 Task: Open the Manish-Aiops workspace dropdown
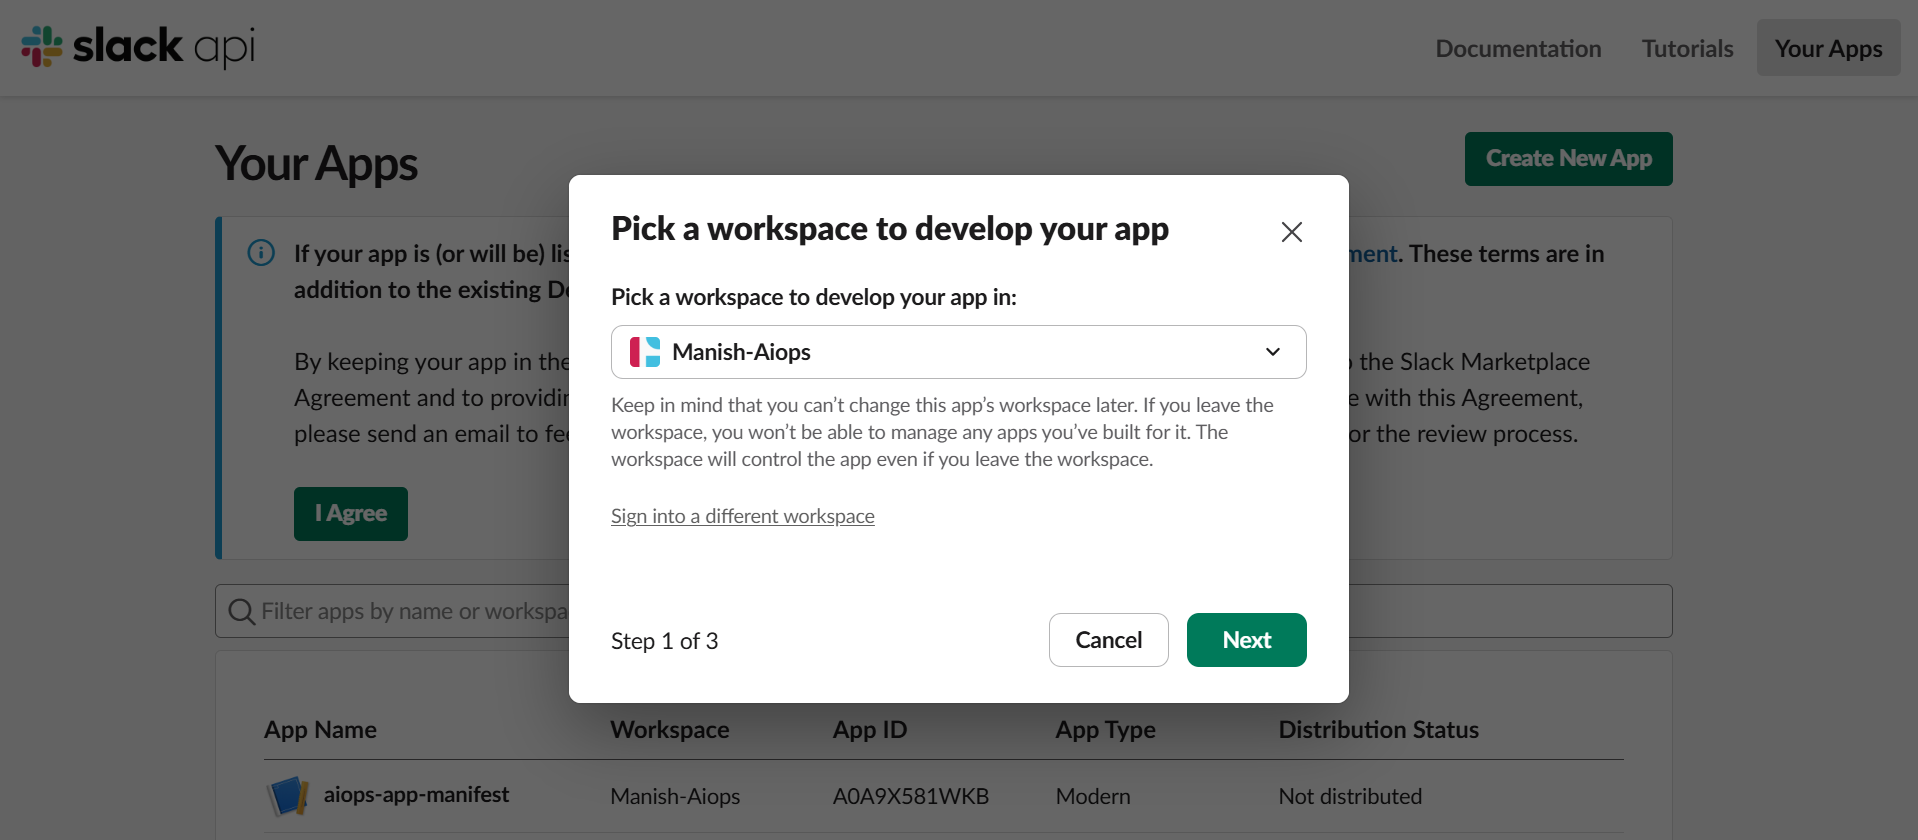tap(958, 352)
